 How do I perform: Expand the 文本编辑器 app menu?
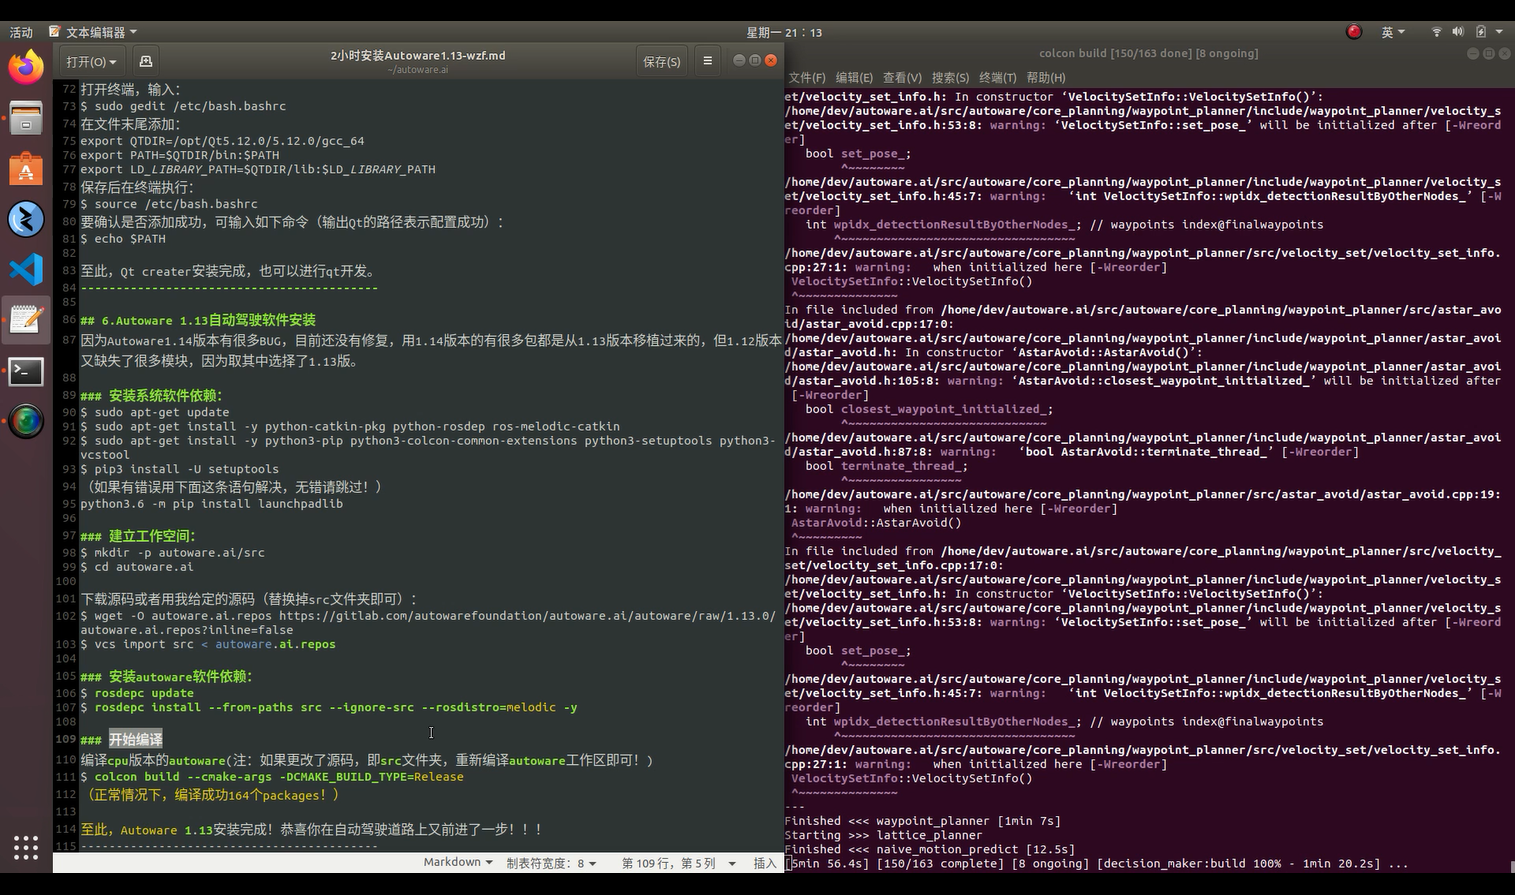(92, 32)
